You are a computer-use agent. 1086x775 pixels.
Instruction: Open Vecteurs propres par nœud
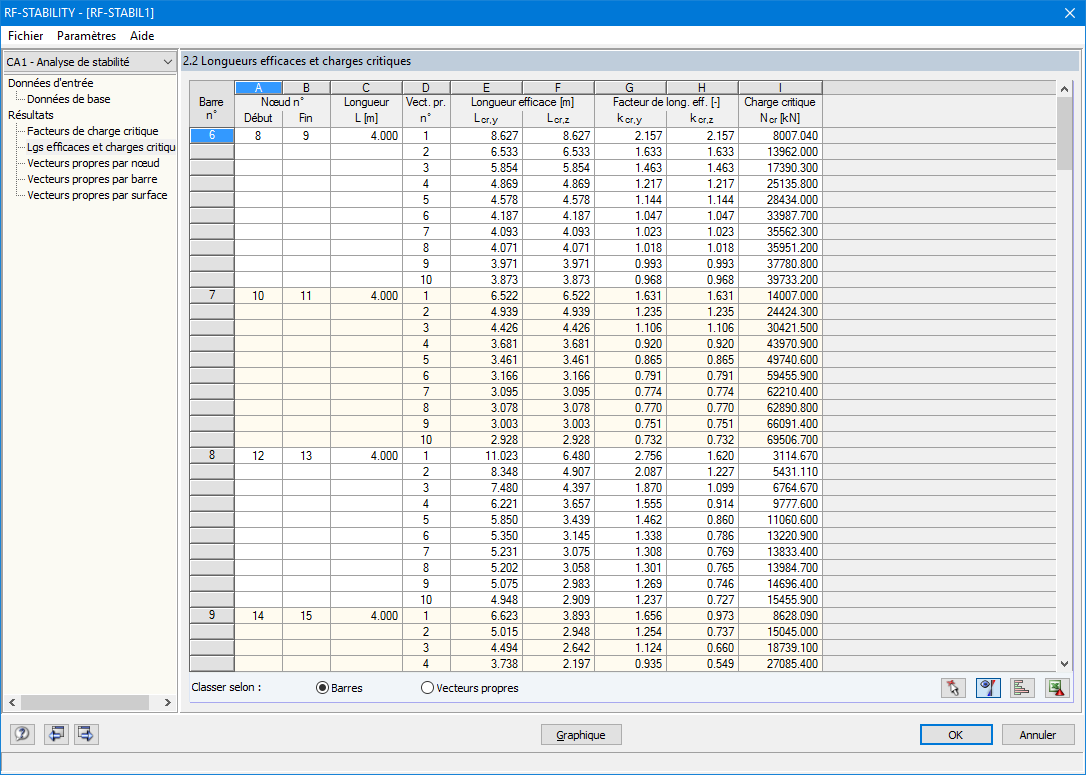(94, 163)
